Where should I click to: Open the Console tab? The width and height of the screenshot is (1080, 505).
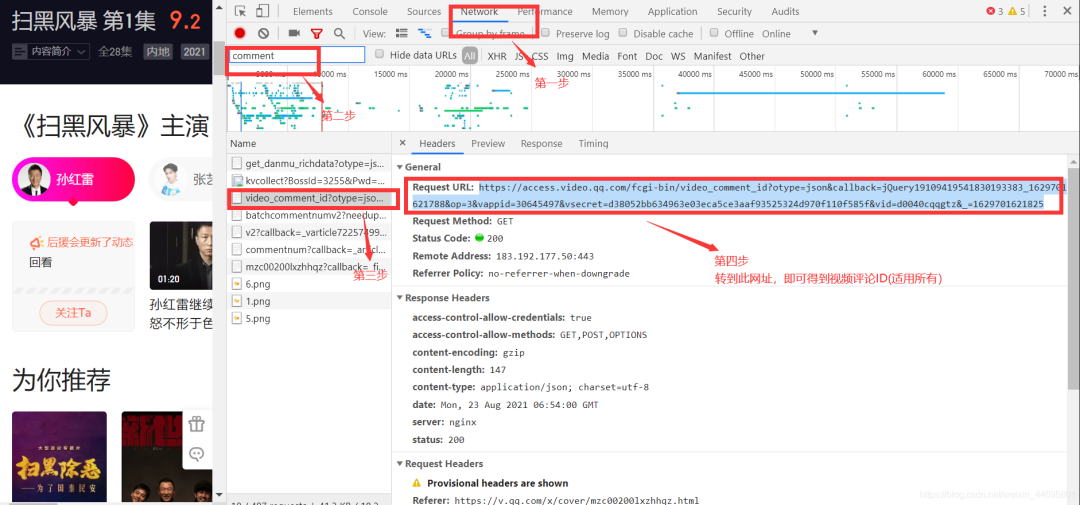point(370,11)
